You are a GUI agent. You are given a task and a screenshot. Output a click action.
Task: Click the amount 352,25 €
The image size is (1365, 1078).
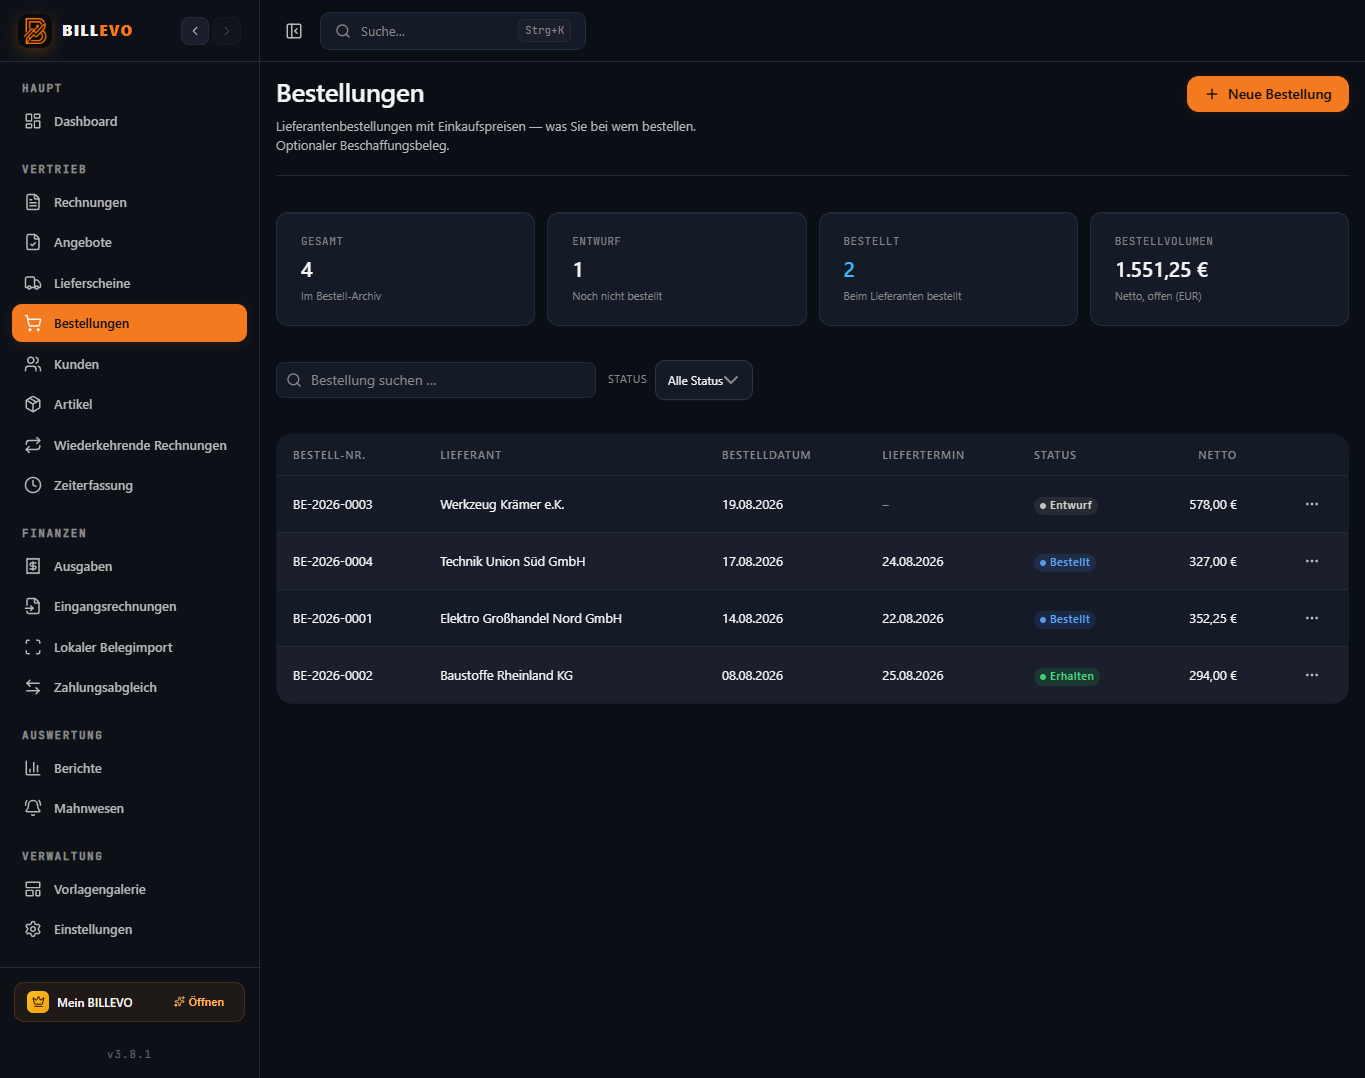tap(1213, 618)
